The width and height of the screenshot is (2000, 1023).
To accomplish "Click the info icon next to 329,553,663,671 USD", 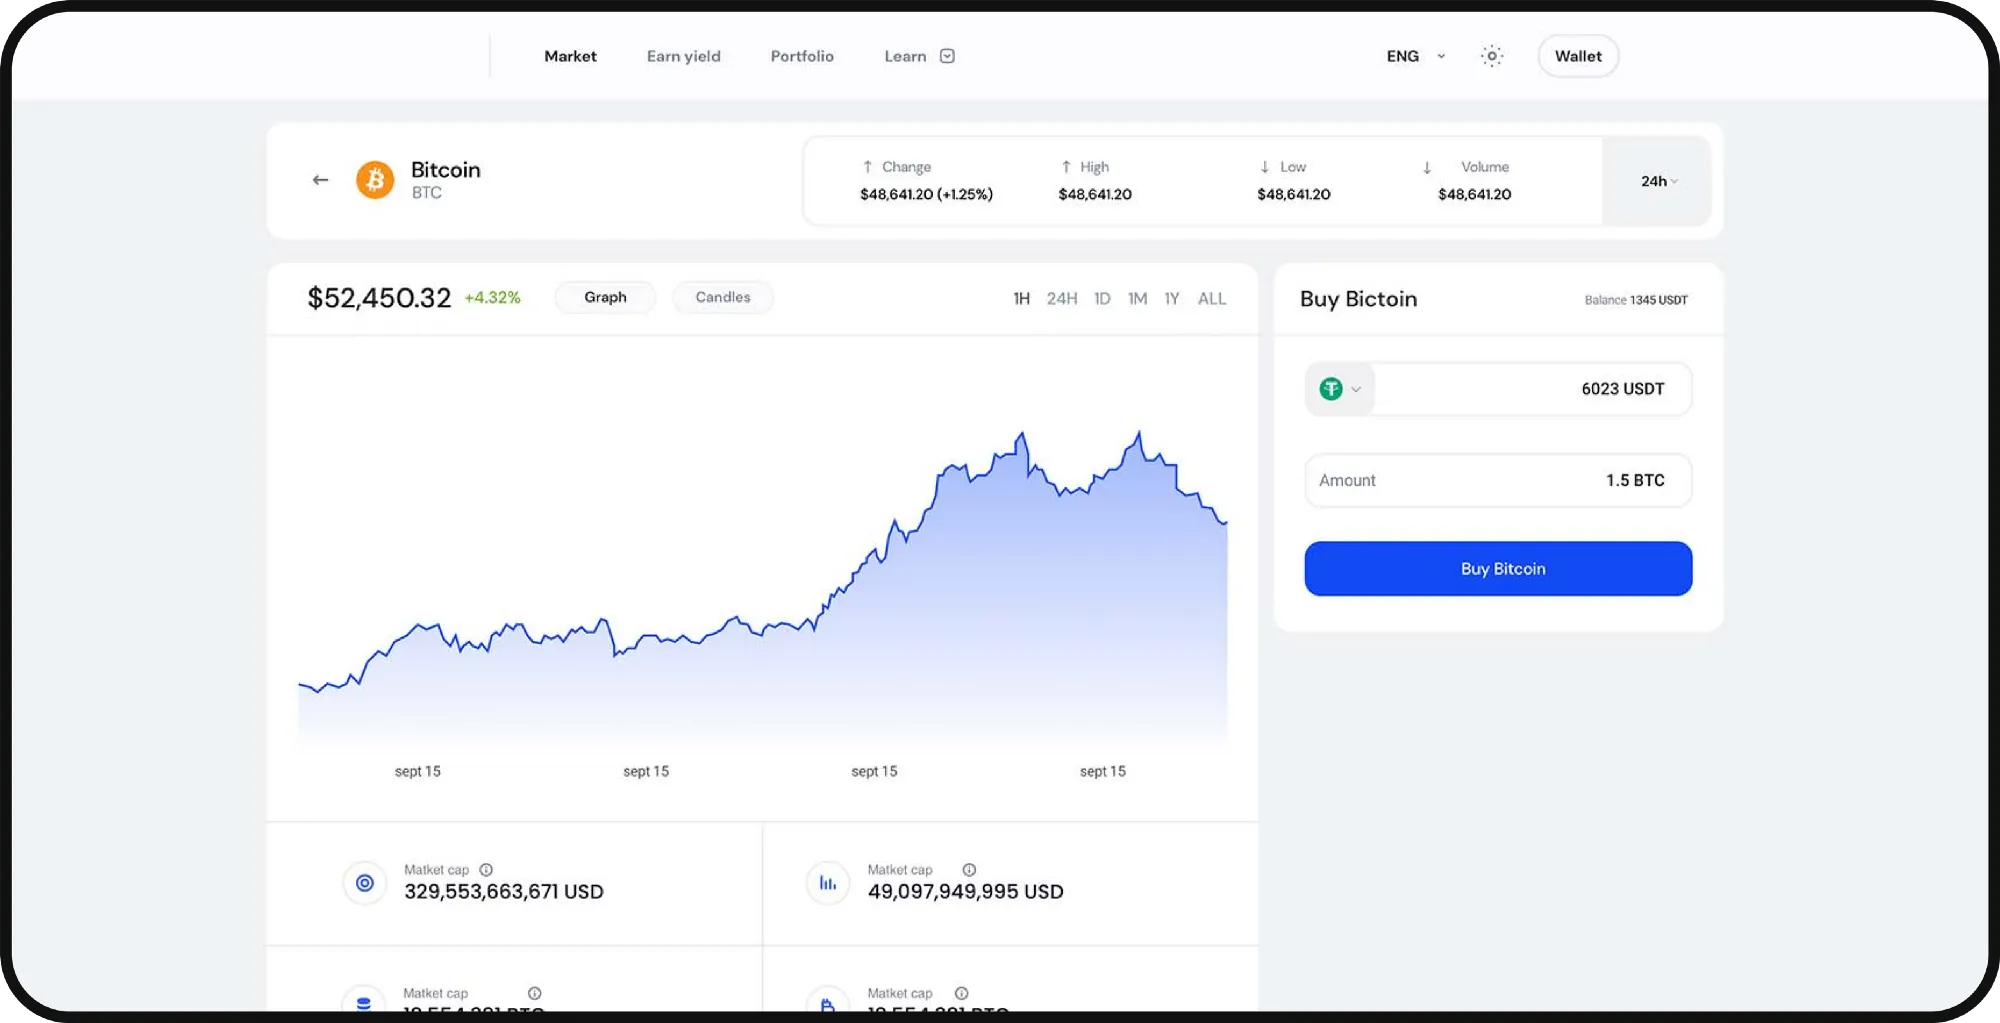I will coord(486,870).
